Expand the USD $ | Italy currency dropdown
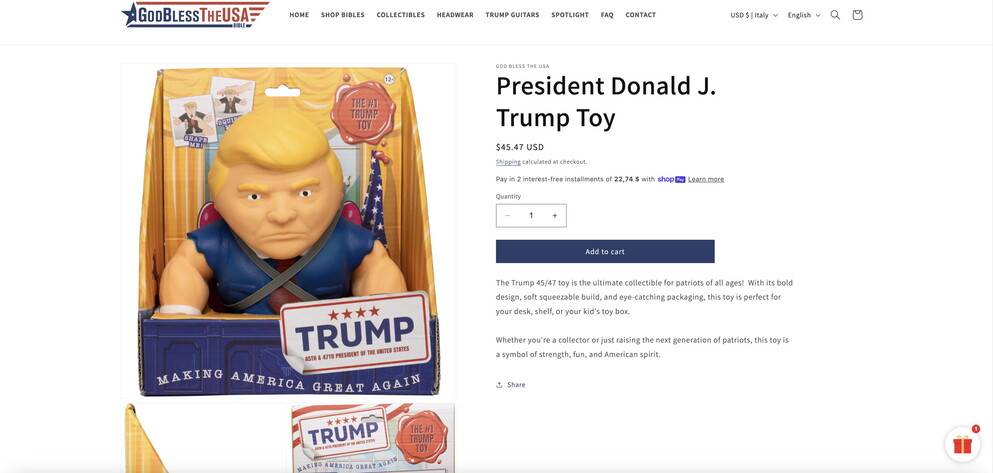 (754, 15)
